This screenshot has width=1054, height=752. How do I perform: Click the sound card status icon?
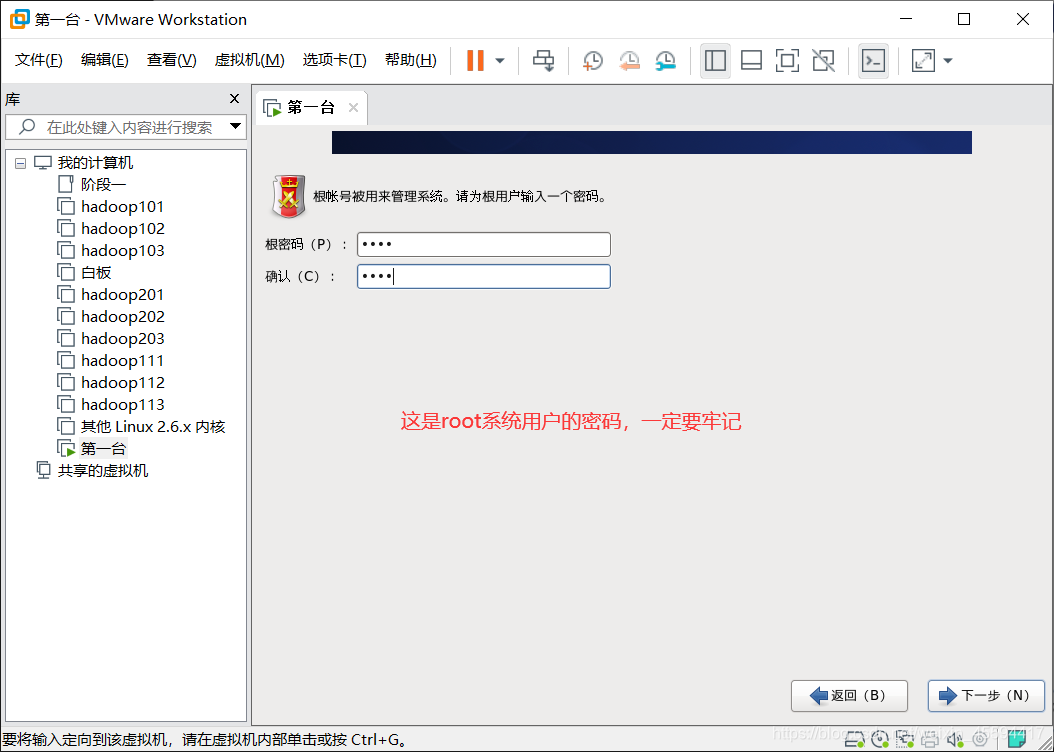point(955,740)
